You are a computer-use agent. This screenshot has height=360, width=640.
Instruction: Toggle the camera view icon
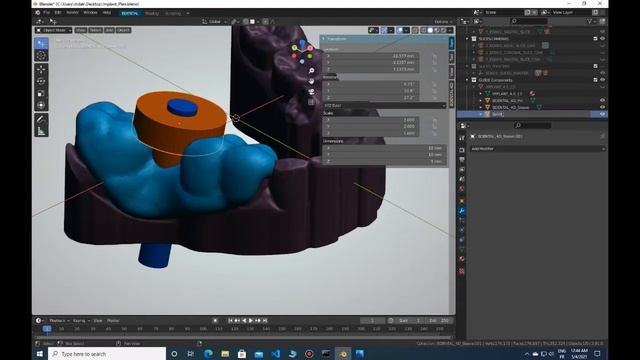(311, 92)
